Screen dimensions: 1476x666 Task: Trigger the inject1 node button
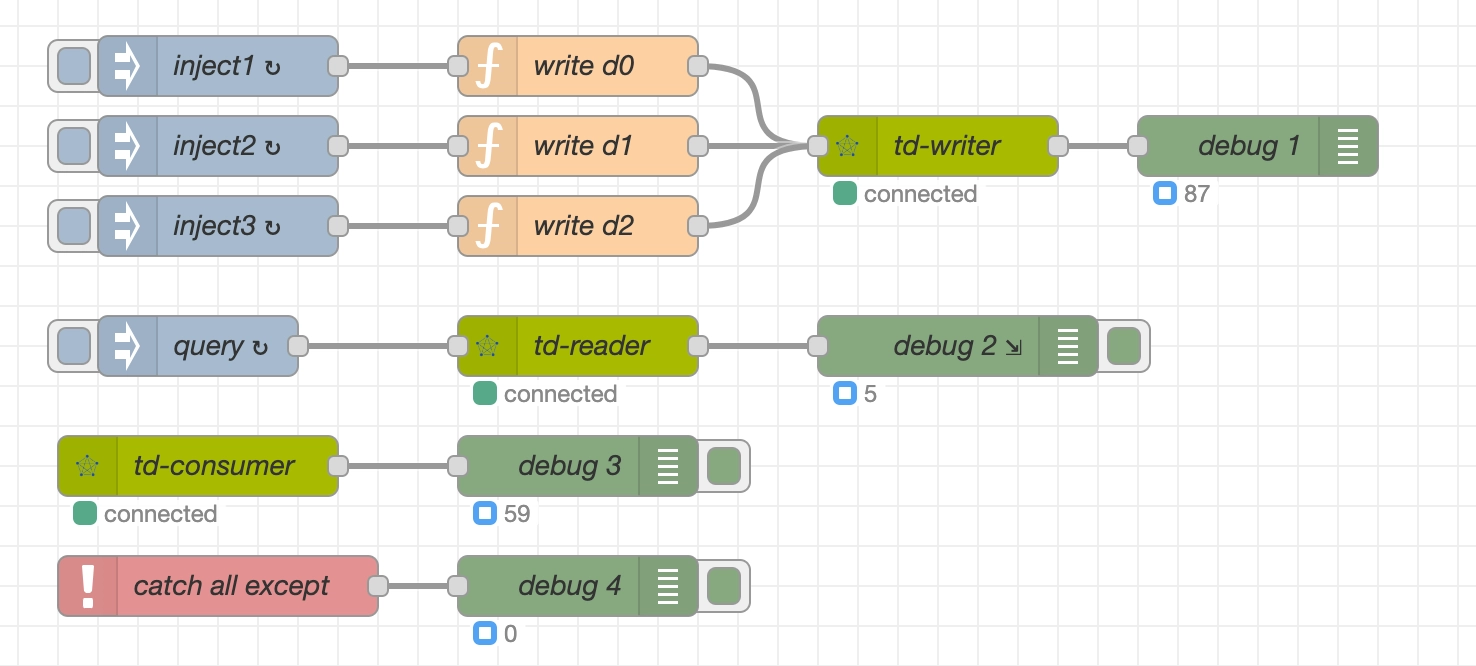(73, 66)
